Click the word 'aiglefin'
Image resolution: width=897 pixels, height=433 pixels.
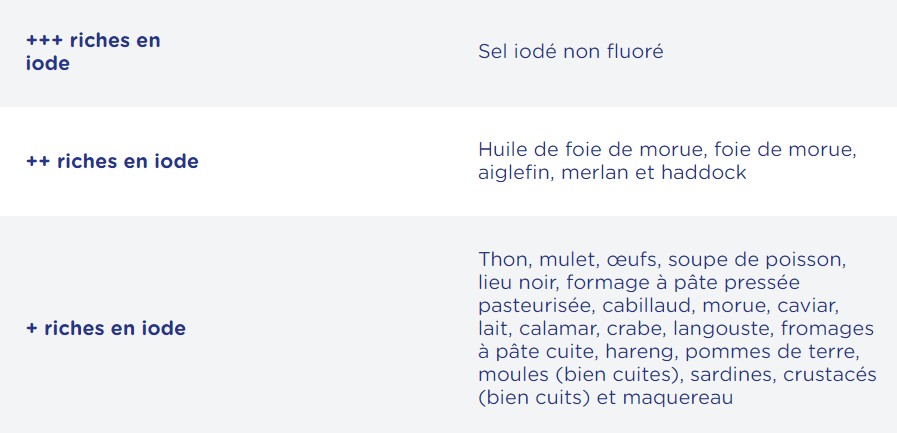click(515, 173)
